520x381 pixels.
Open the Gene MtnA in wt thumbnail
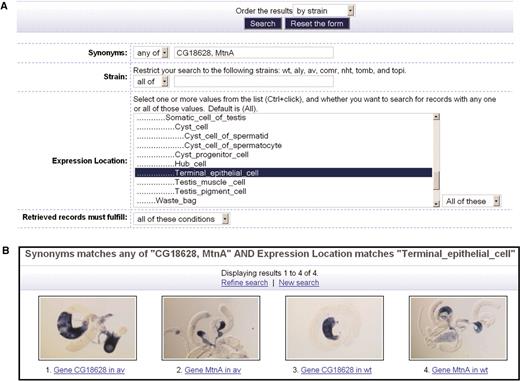[458, 328]
